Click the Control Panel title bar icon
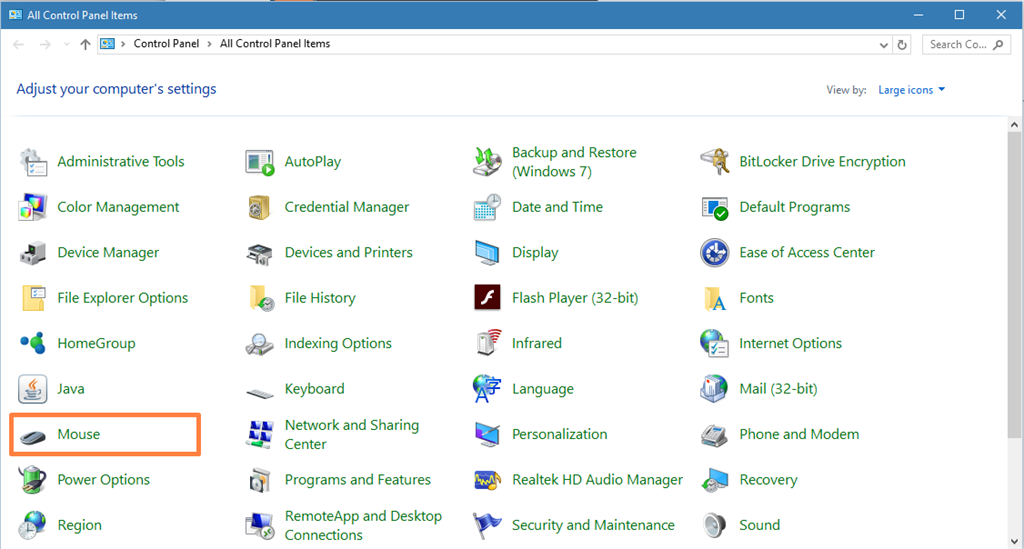Screen dimensions: 1024x549 coord(15,14)
